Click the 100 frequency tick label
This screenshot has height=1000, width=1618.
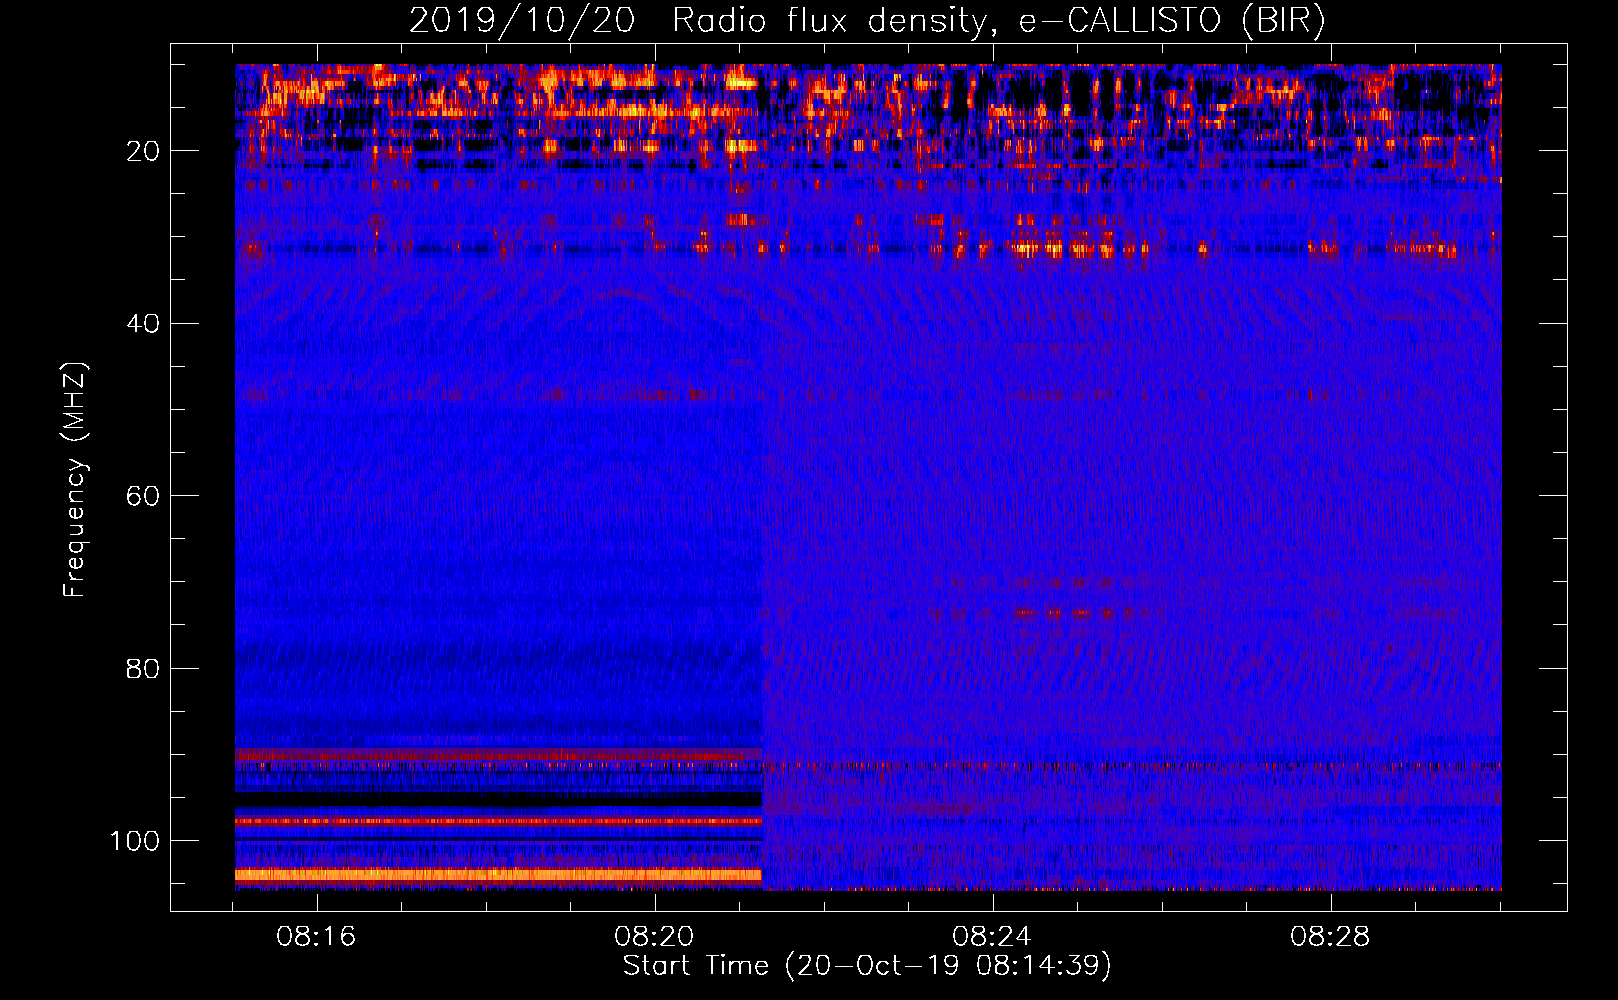pyautogui.click(x=135, y=841)
